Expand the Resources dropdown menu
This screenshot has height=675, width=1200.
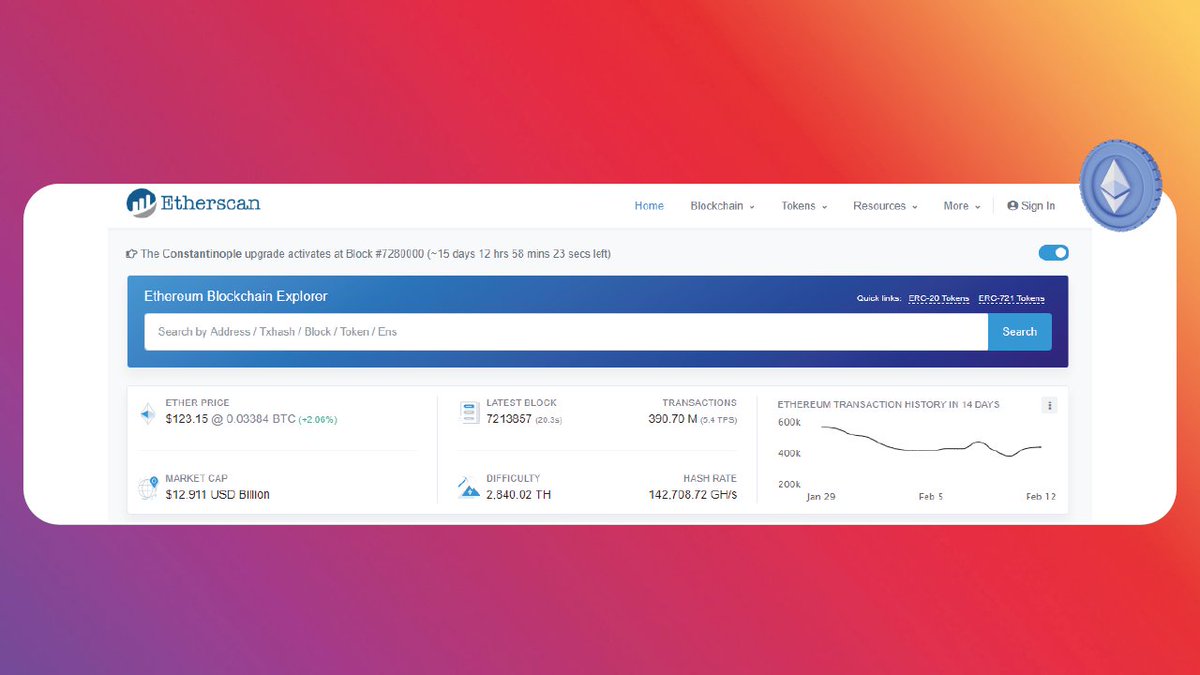[885, 206]
